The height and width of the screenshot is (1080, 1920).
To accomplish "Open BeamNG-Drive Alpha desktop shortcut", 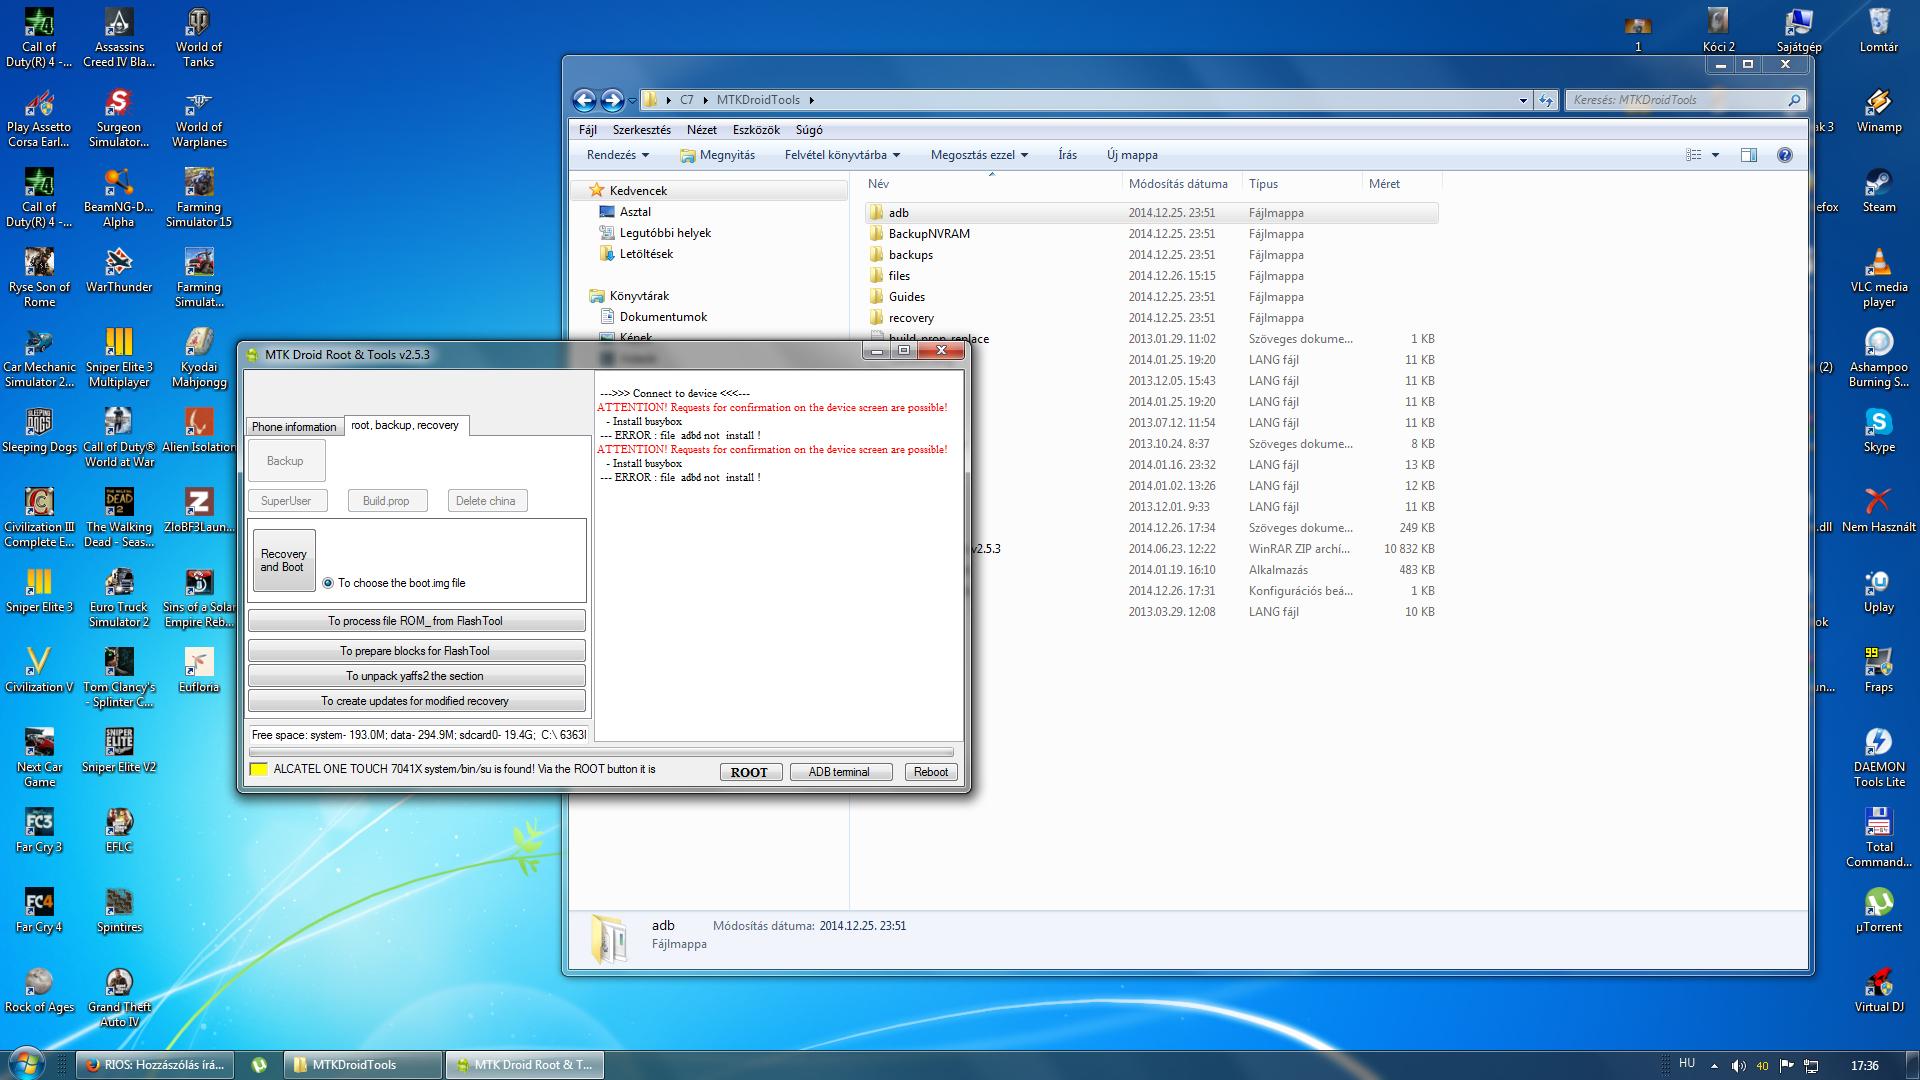I will tap(119, 197).
